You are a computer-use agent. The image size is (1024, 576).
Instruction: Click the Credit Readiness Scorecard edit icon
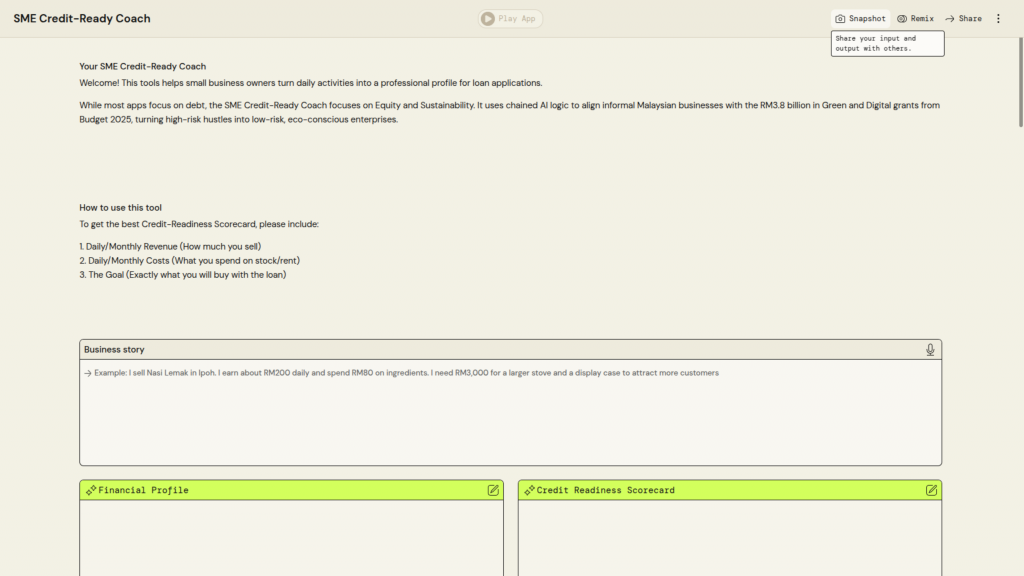[x=931, y=490]
